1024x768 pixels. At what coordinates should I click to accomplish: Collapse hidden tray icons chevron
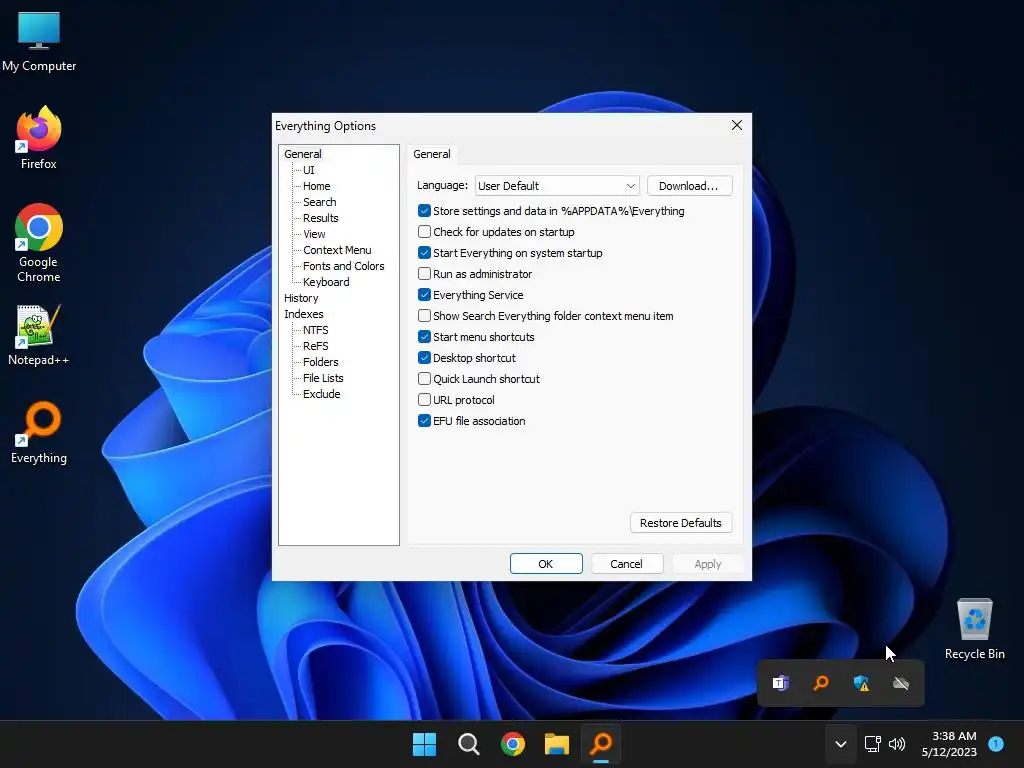[840, 744]
